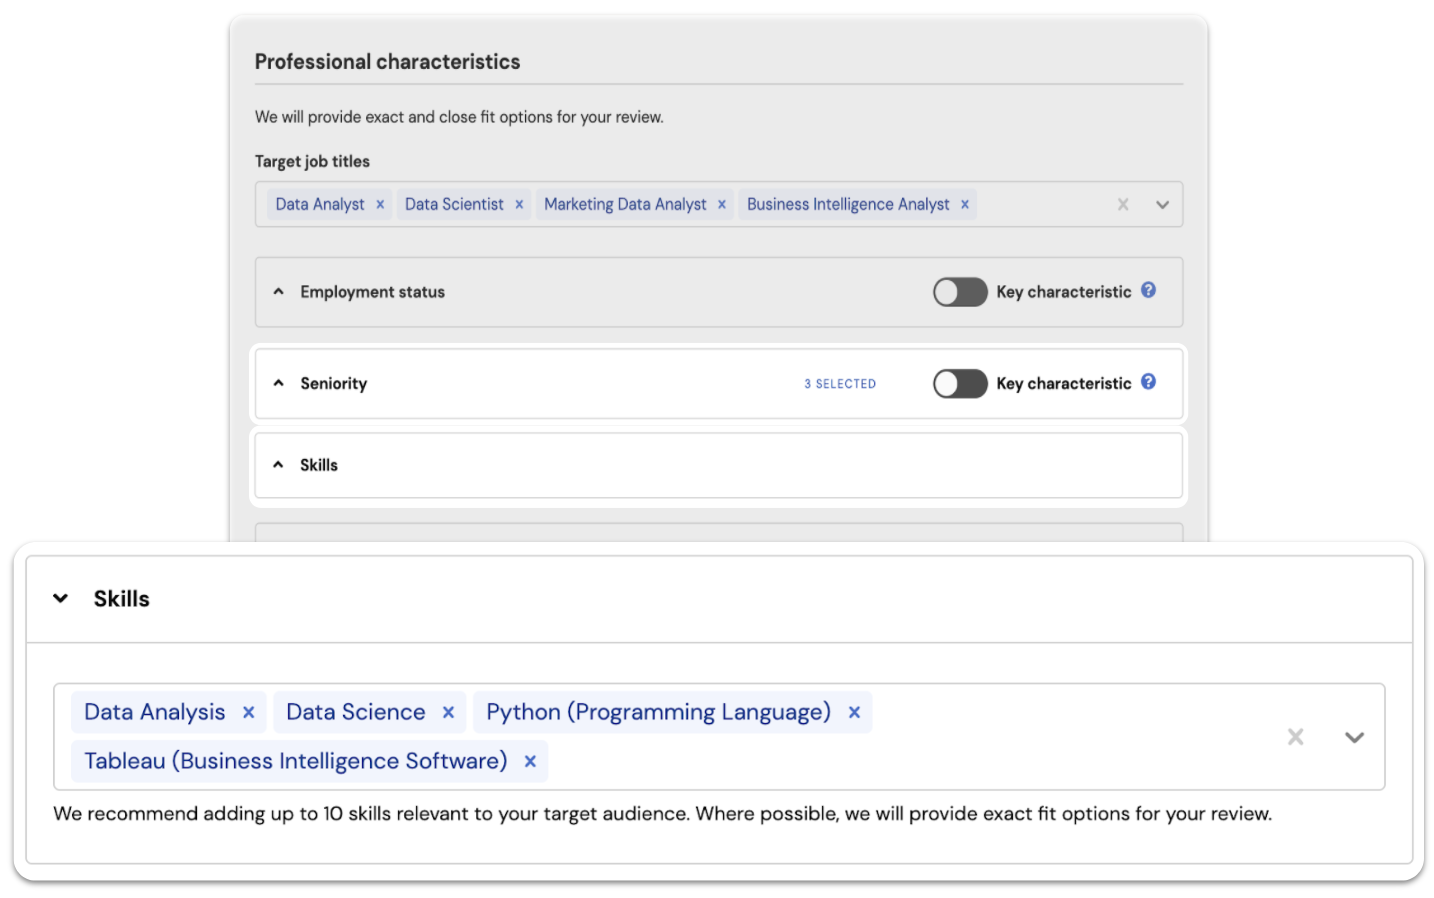Open the Target job titles dropdown
Screen dimensions: 1434x898
[x=1162, y=205]
